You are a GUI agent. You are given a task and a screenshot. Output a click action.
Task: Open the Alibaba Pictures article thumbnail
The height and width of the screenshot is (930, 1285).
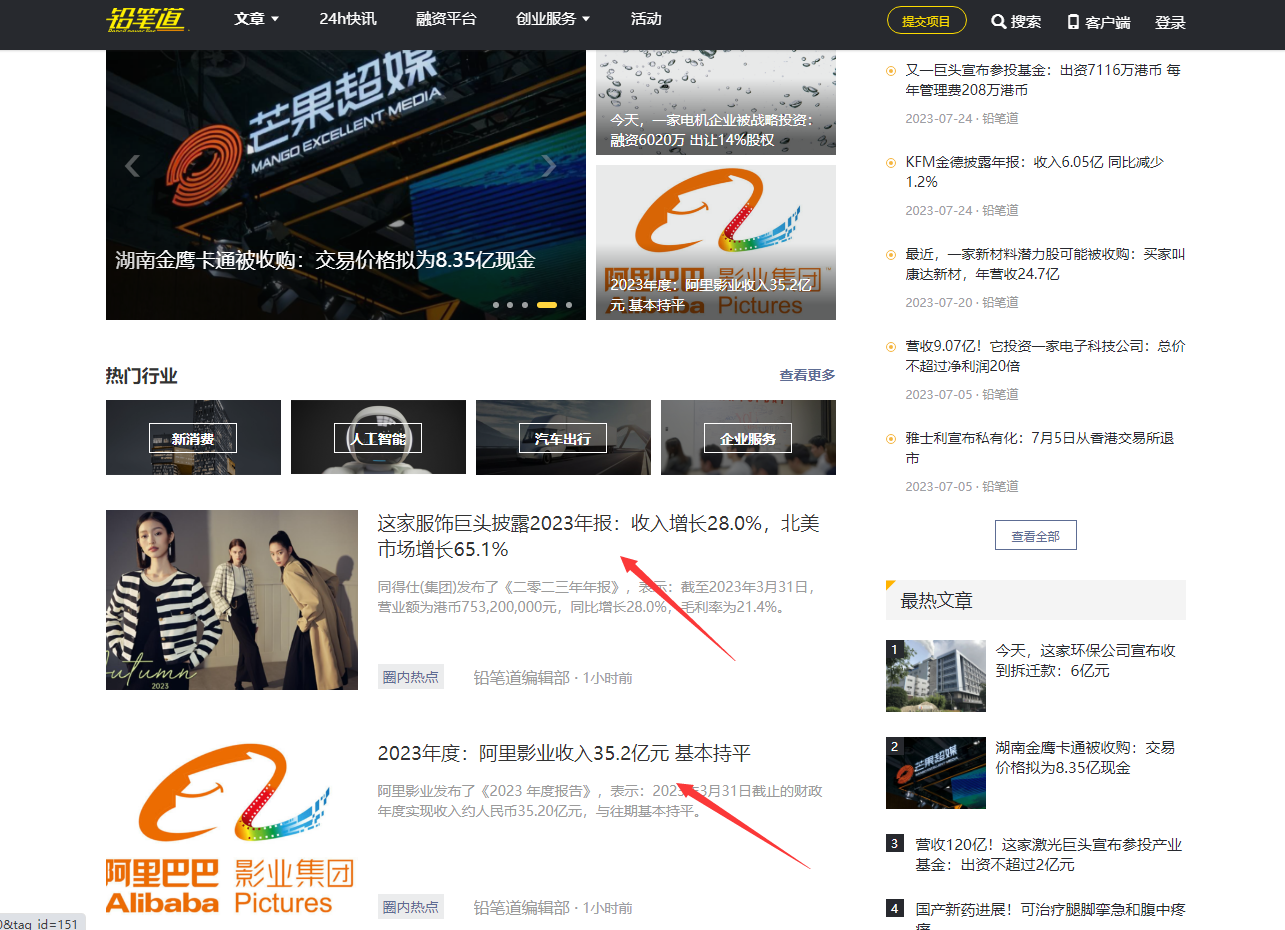232,830
